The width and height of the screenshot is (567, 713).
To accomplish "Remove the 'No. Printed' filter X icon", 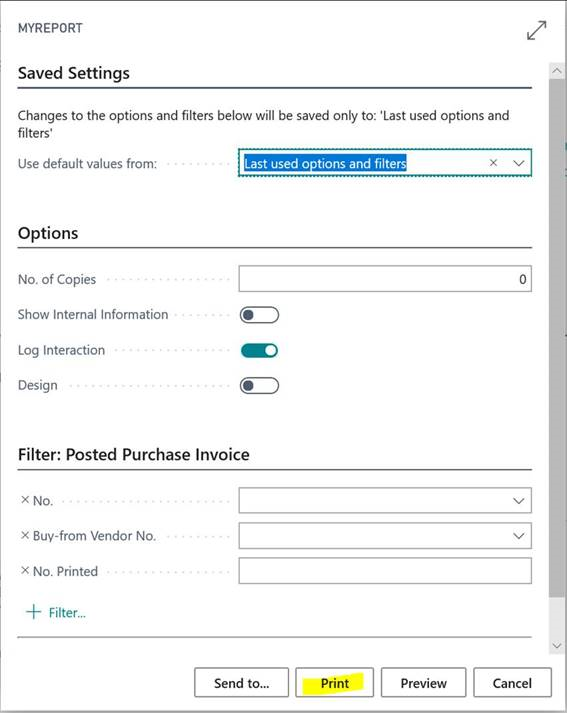I will [25, 570].
